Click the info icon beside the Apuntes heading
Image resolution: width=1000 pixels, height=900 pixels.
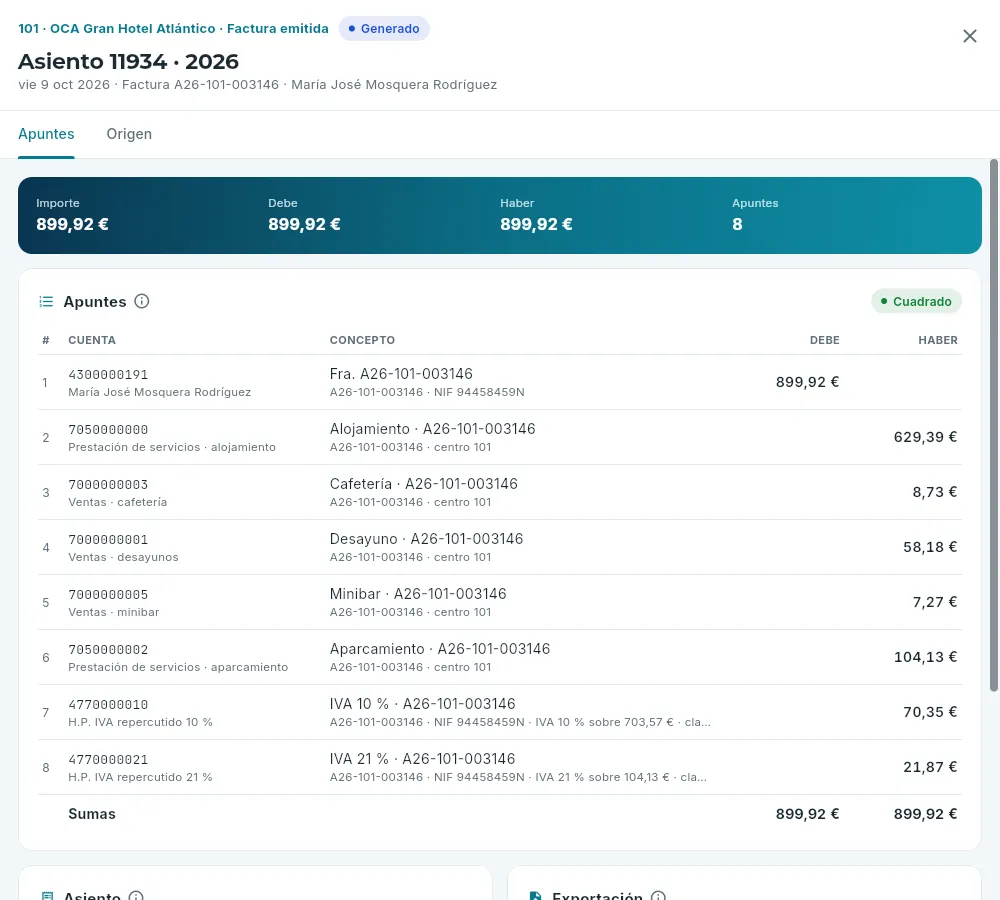coord(142,301)
